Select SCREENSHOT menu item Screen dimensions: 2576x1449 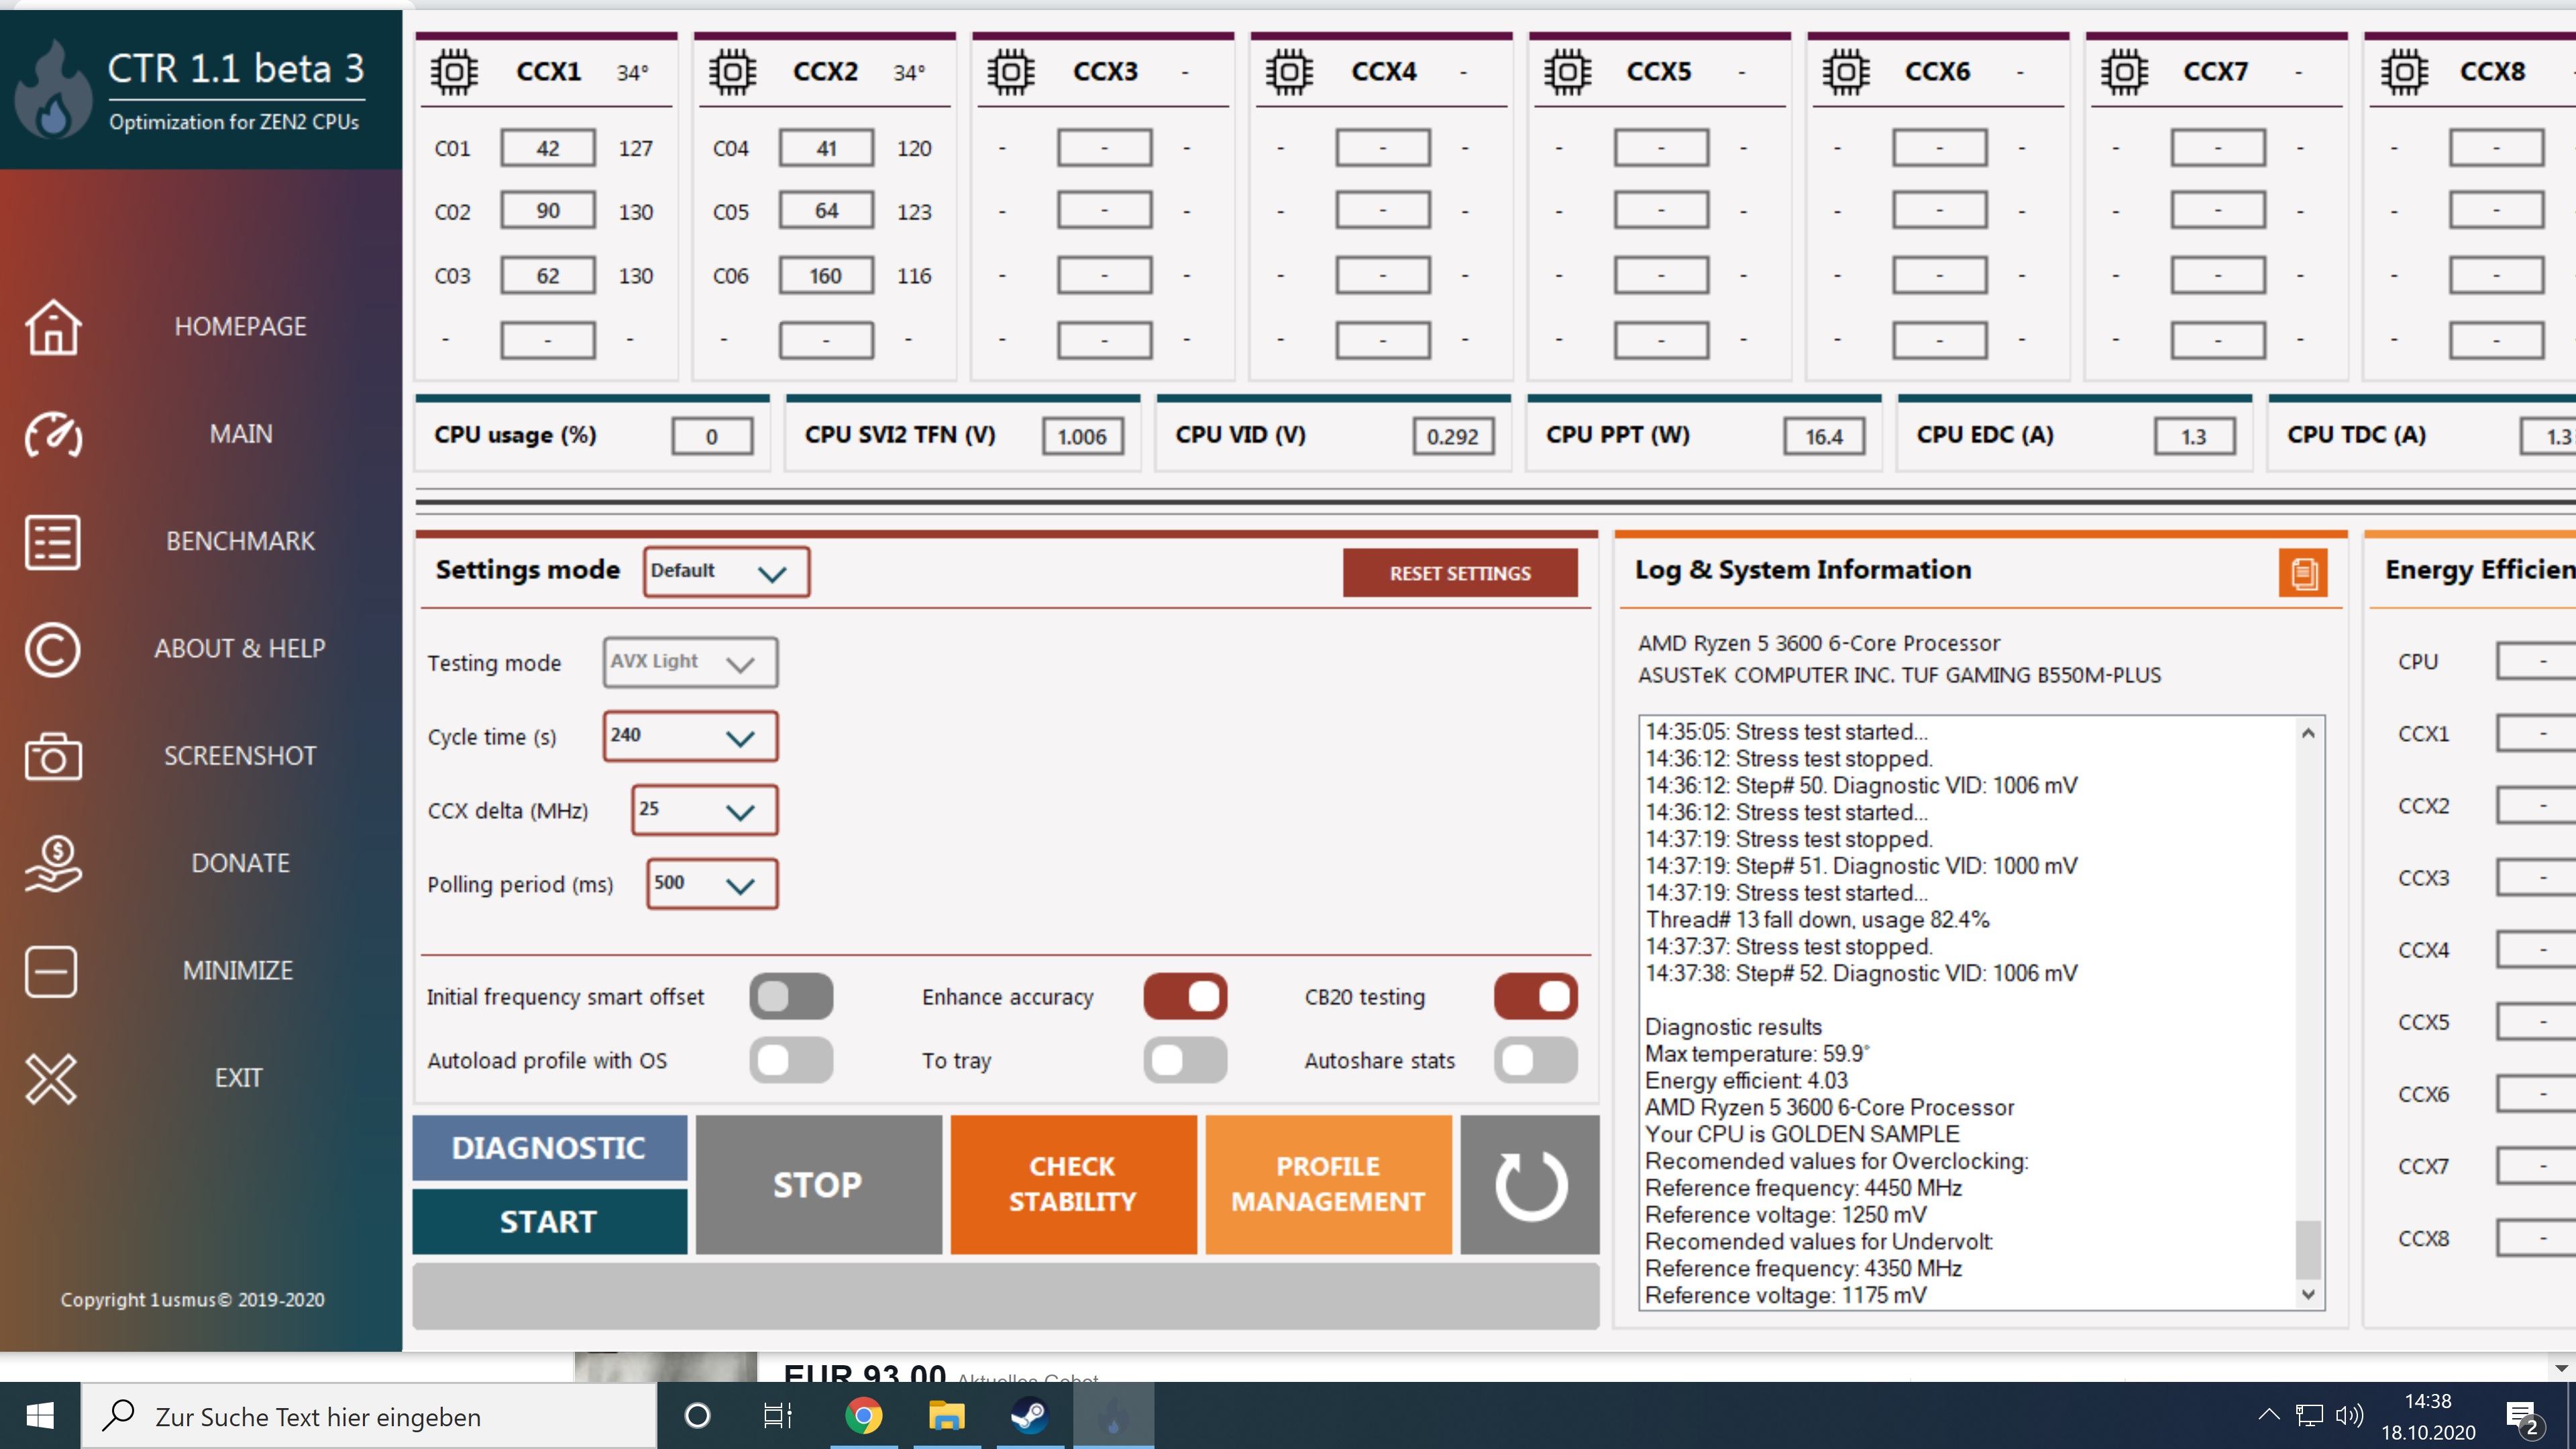coord(240,756)
